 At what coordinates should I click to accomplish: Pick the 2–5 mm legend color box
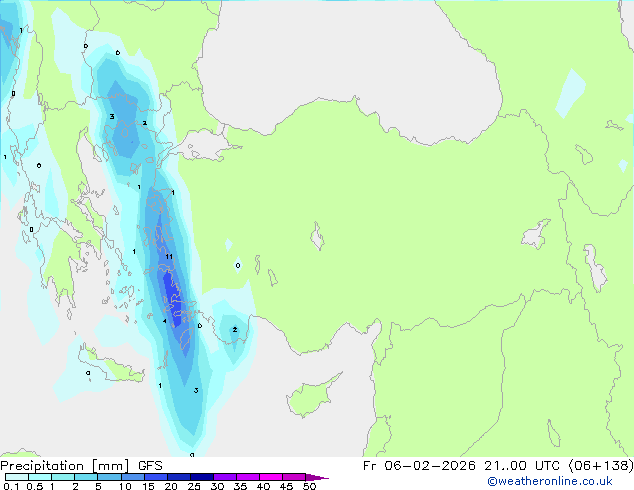(86, 477)
